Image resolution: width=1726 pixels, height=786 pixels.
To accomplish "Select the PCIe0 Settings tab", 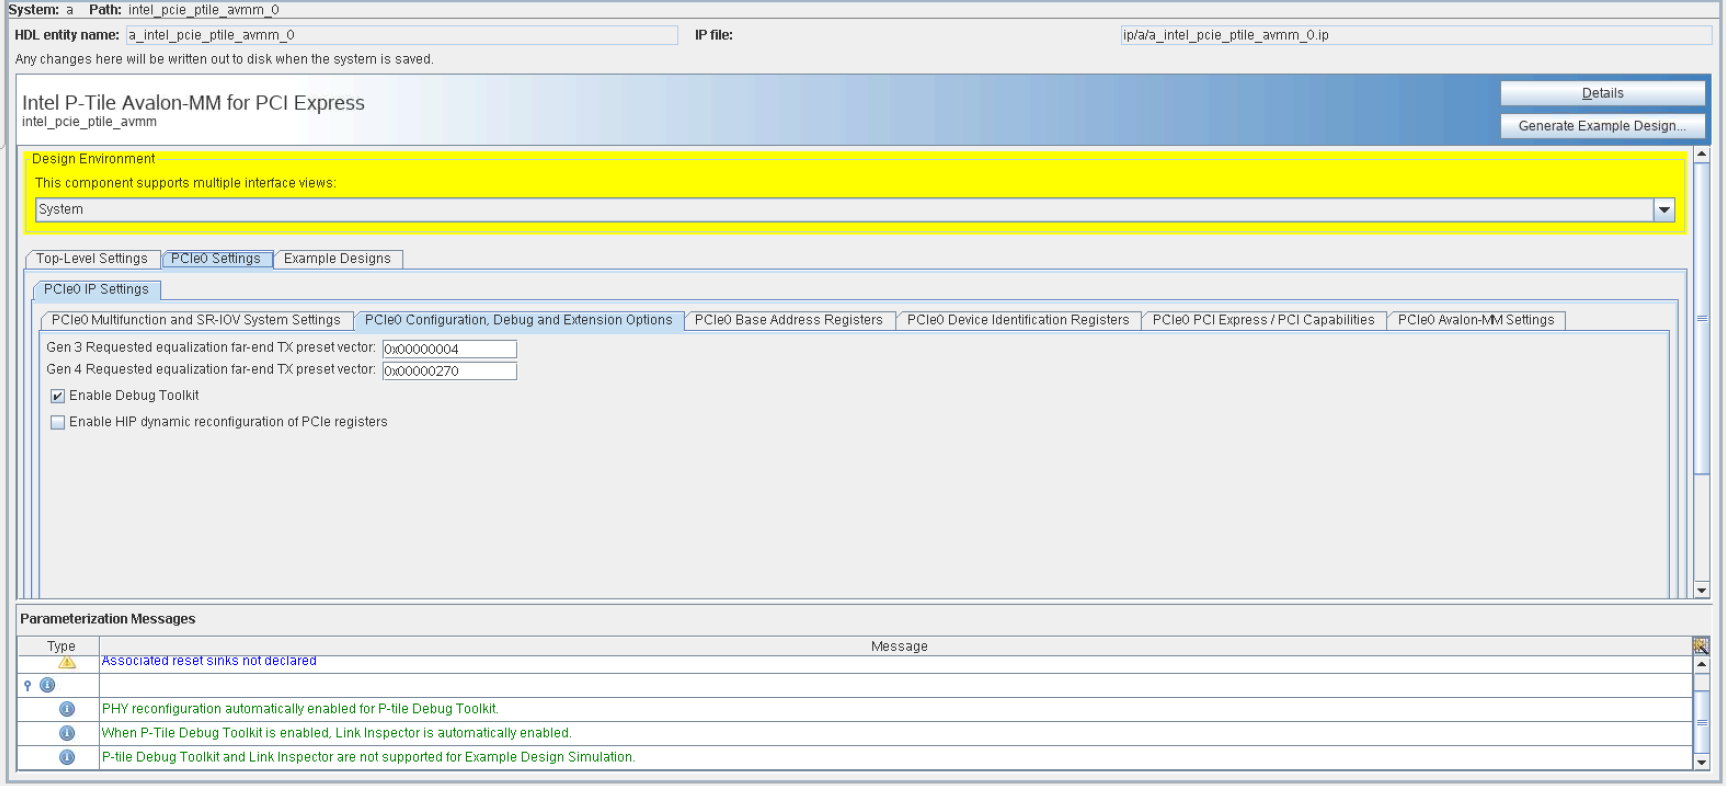I will tap(216, 259).
